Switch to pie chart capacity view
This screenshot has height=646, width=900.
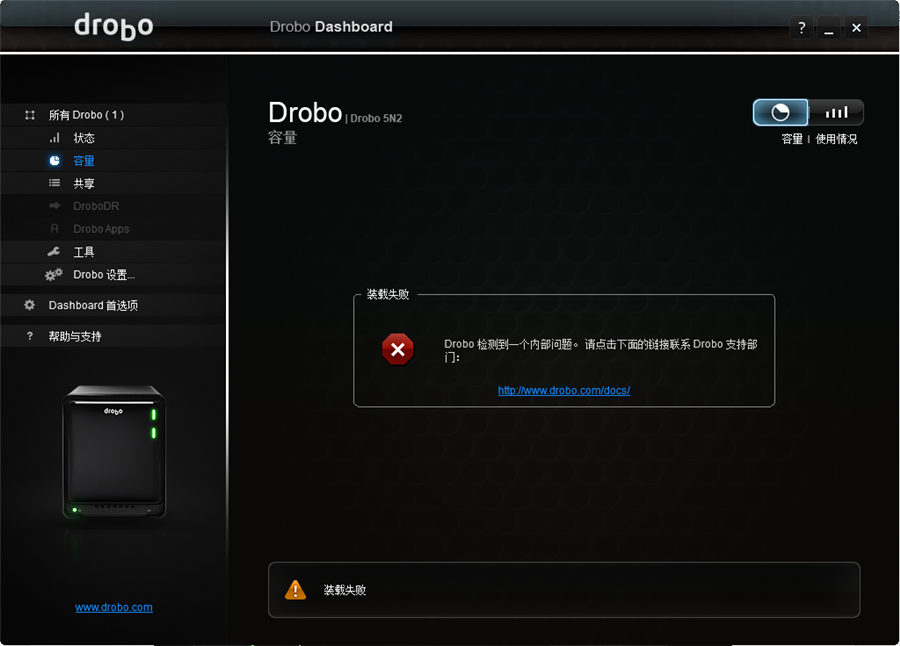[x=780, y=113]
